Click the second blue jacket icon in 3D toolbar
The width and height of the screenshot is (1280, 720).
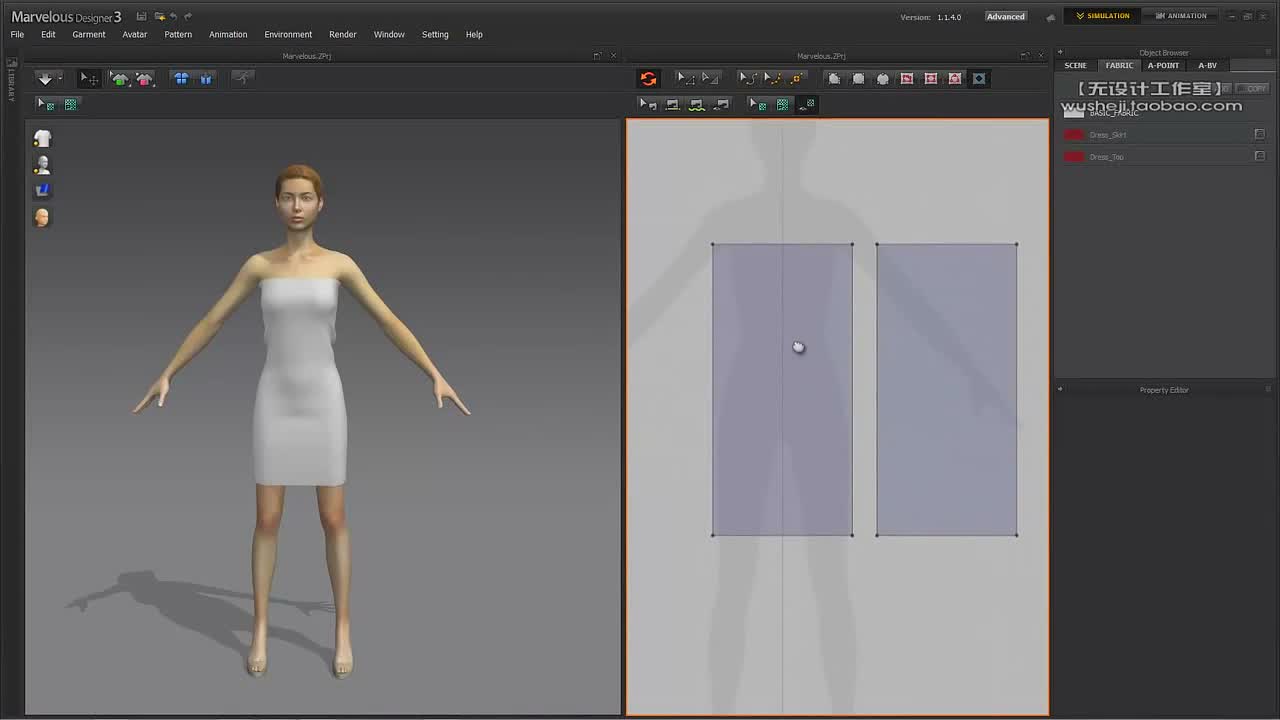coord(206,78)
